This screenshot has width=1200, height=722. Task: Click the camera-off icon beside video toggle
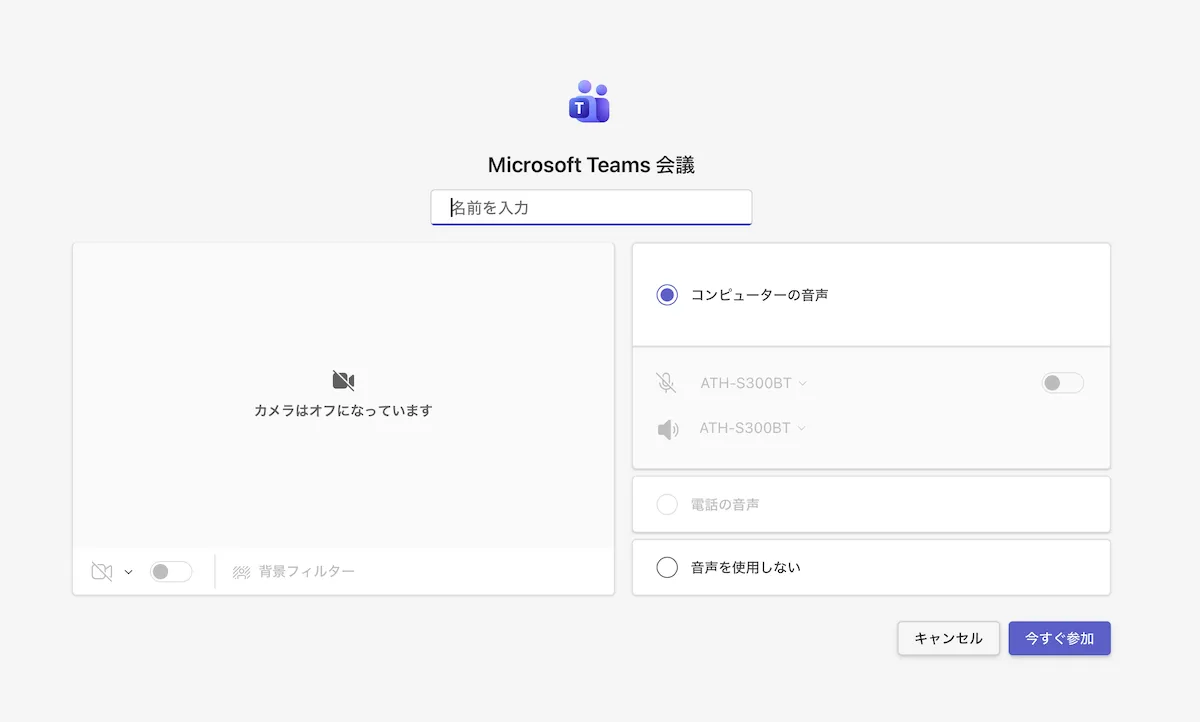coord(101,572)
